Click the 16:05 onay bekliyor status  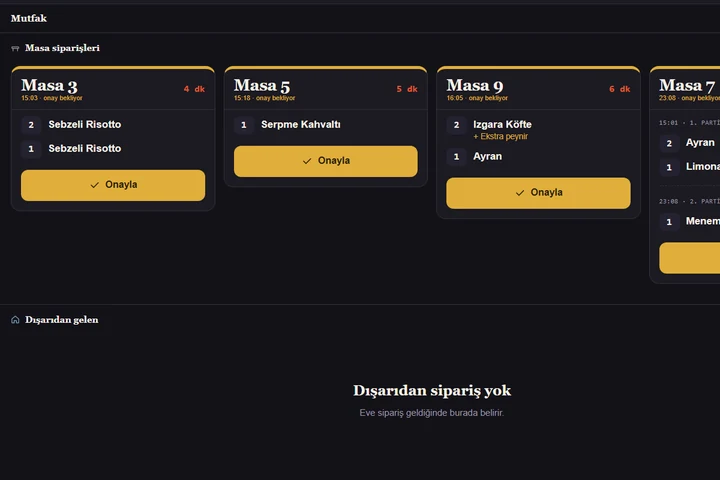[477, 98]
